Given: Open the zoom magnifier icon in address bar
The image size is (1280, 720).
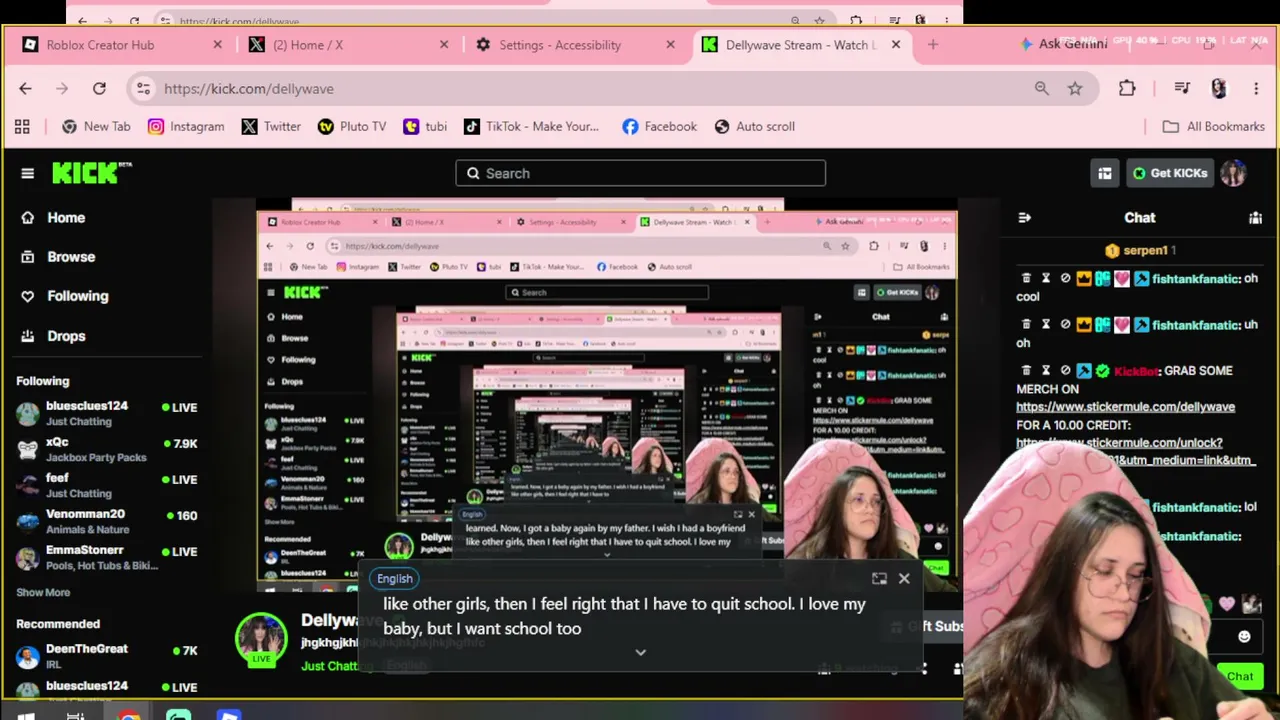Looking at the screenshot, I should coord(1042,88).
